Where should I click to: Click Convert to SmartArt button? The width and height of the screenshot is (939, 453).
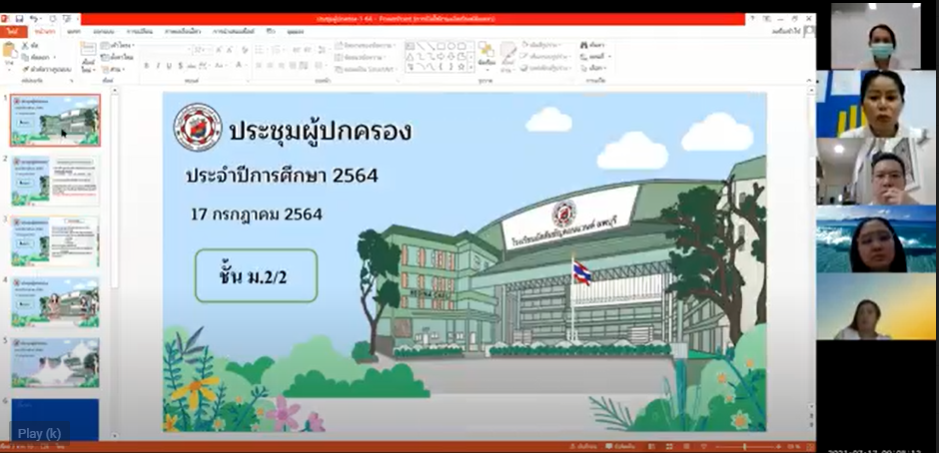pos(368,70)
